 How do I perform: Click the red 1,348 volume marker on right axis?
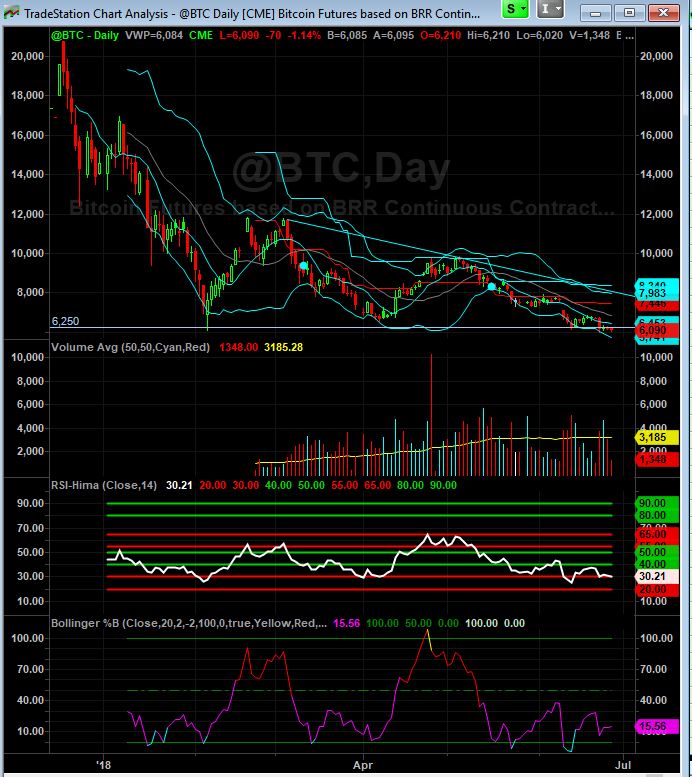pyautogui.click(x=656, y=459)
